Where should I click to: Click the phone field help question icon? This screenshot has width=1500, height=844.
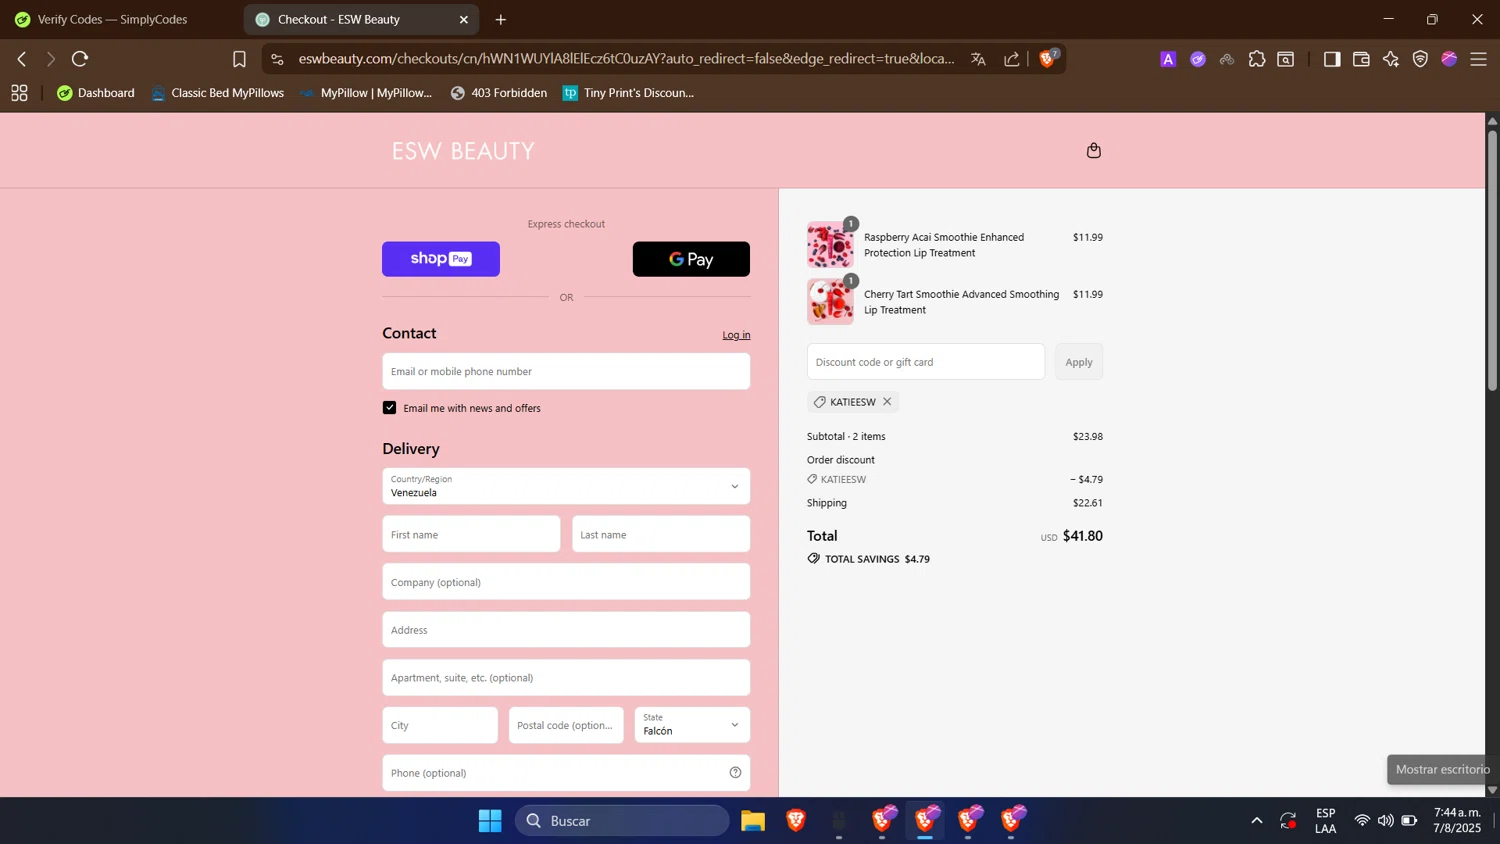[x=735, y=773]
